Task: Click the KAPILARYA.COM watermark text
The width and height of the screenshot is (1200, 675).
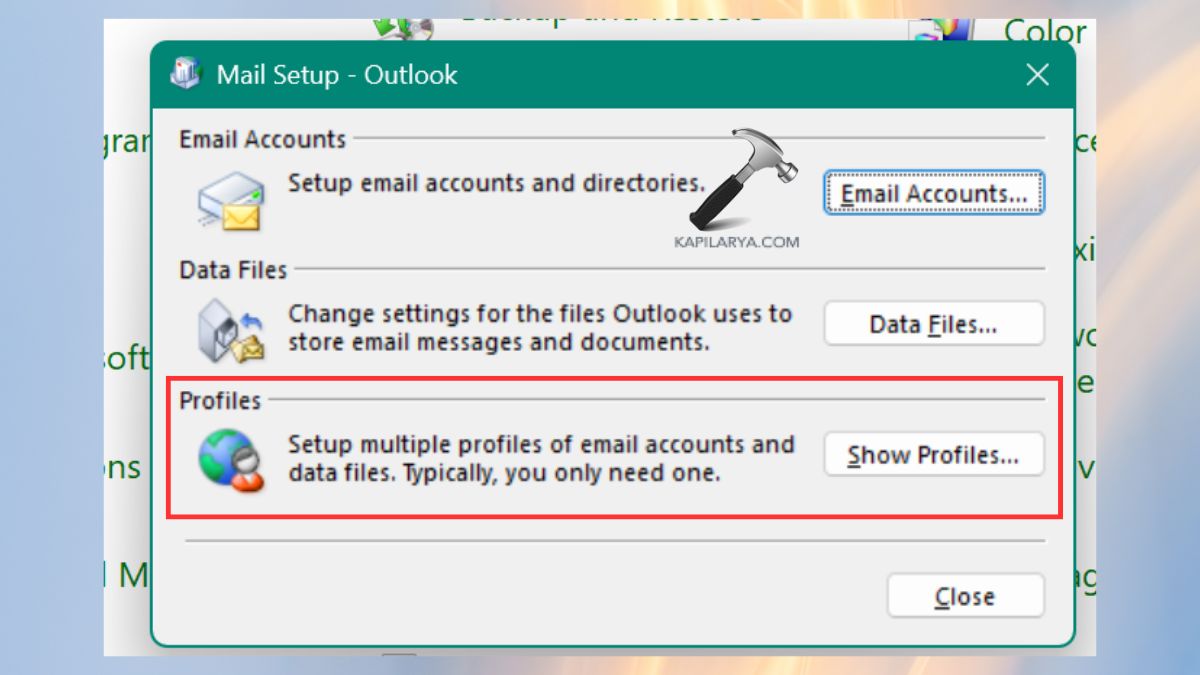Action: pos(738,241)
